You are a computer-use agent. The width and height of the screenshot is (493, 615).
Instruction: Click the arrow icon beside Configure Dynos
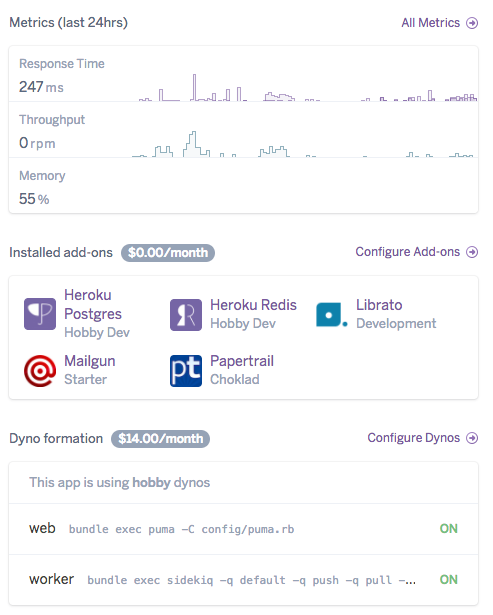click(472, 438)
